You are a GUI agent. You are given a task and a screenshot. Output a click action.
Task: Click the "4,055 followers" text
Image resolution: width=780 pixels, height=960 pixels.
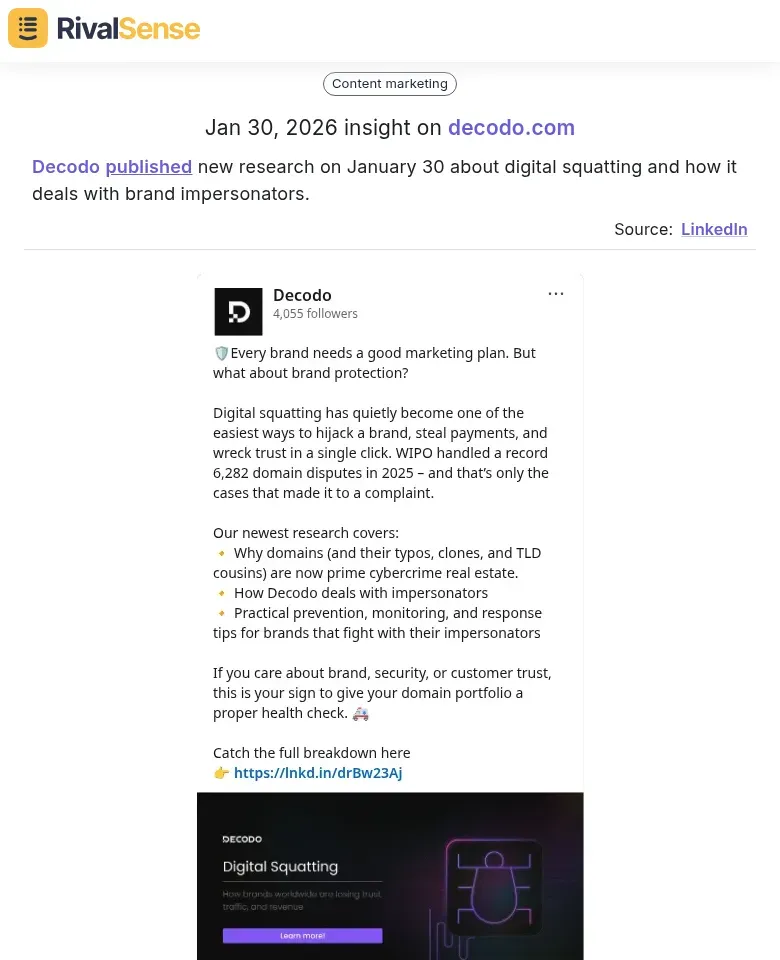pos(315,313)
